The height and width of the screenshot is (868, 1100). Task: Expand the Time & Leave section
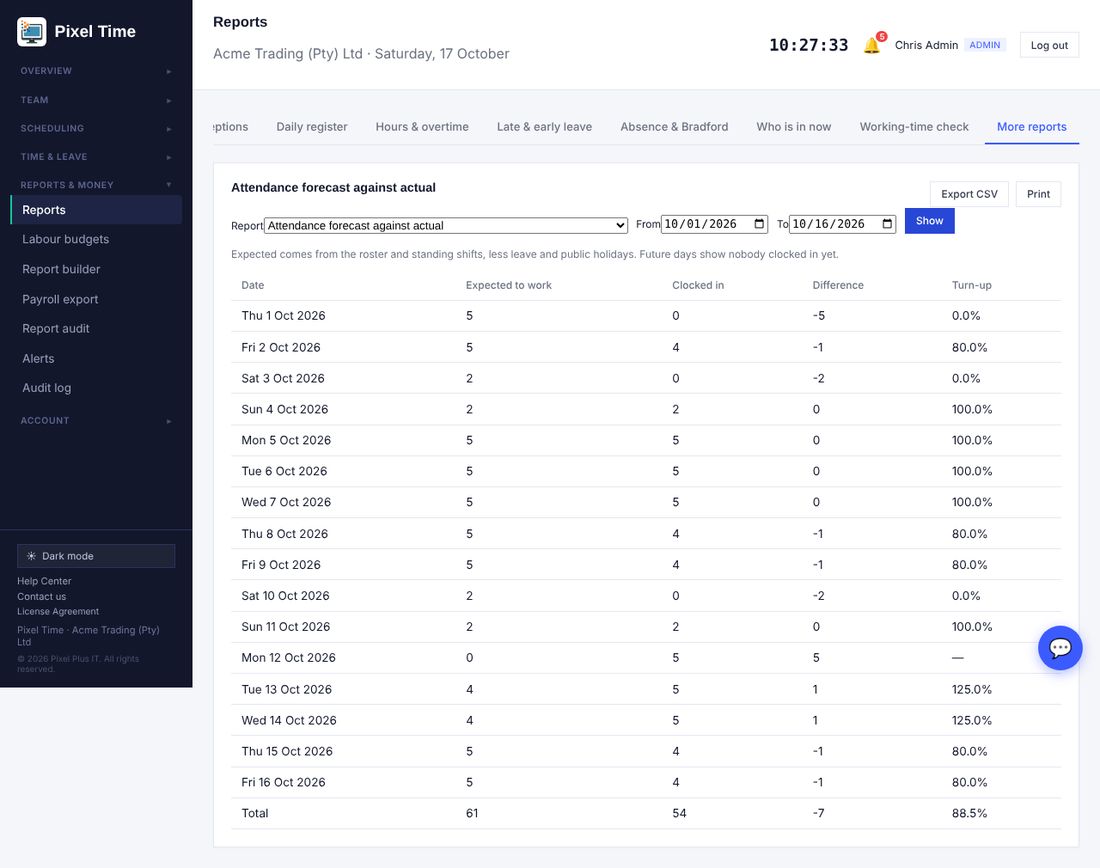[96, 156]
